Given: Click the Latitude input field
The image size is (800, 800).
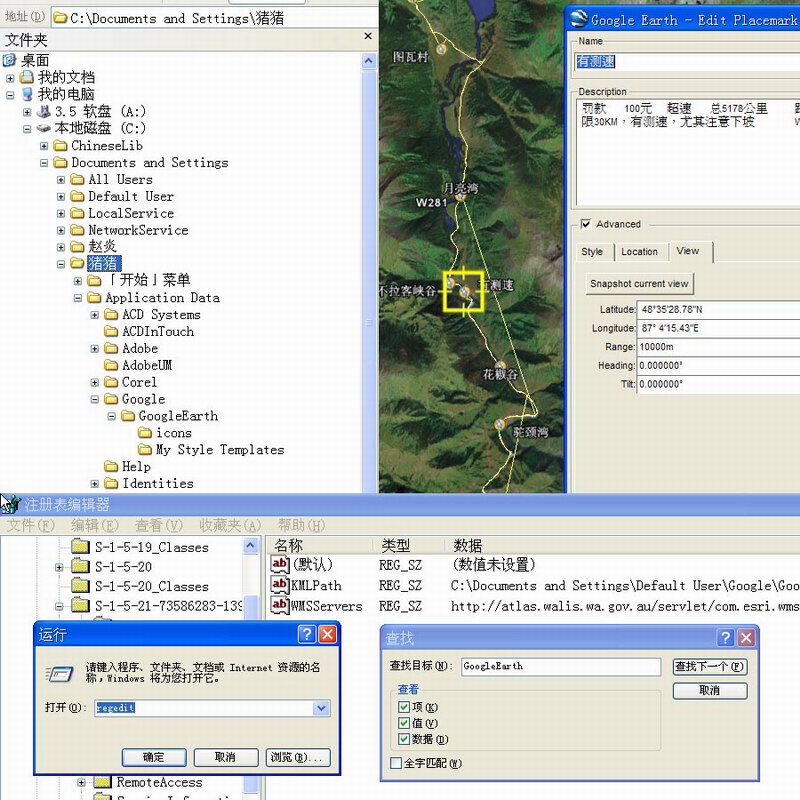Looking at the screenshot, I should pyautogui.click(x=719, y=309).
